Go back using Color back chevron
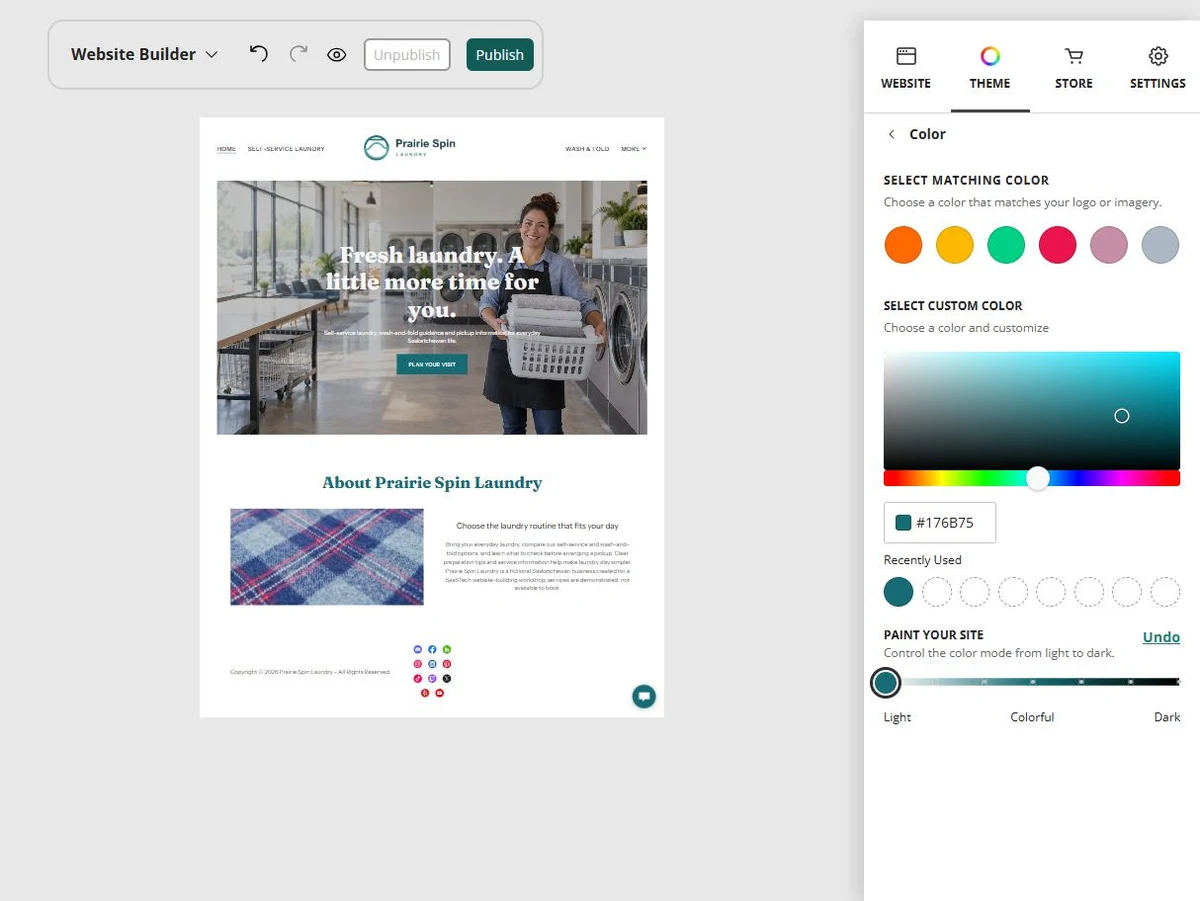Viewport: 1200px width, 901px height. click(892, 134)
